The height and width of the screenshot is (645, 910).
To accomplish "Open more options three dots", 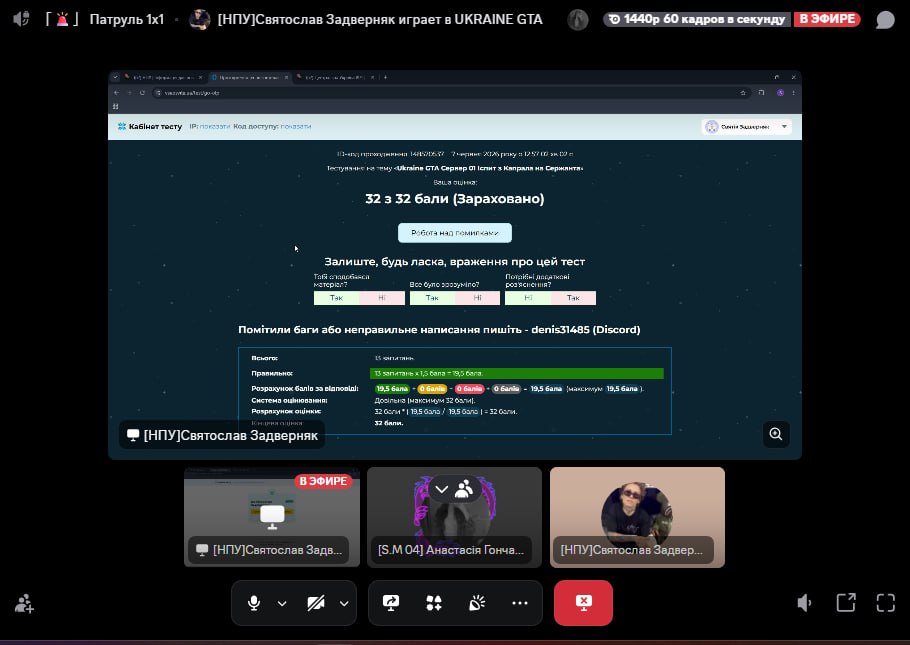I will [520, 603].
